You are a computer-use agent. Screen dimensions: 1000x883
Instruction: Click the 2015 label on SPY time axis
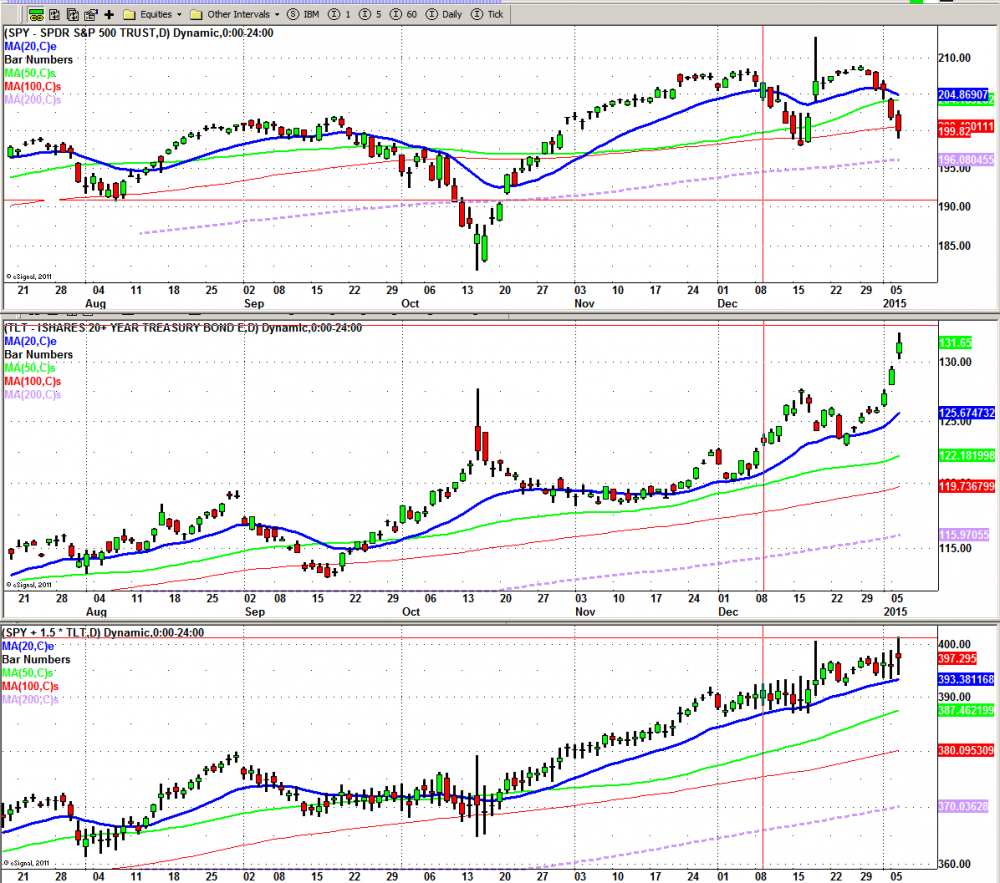tap(894, 303)
